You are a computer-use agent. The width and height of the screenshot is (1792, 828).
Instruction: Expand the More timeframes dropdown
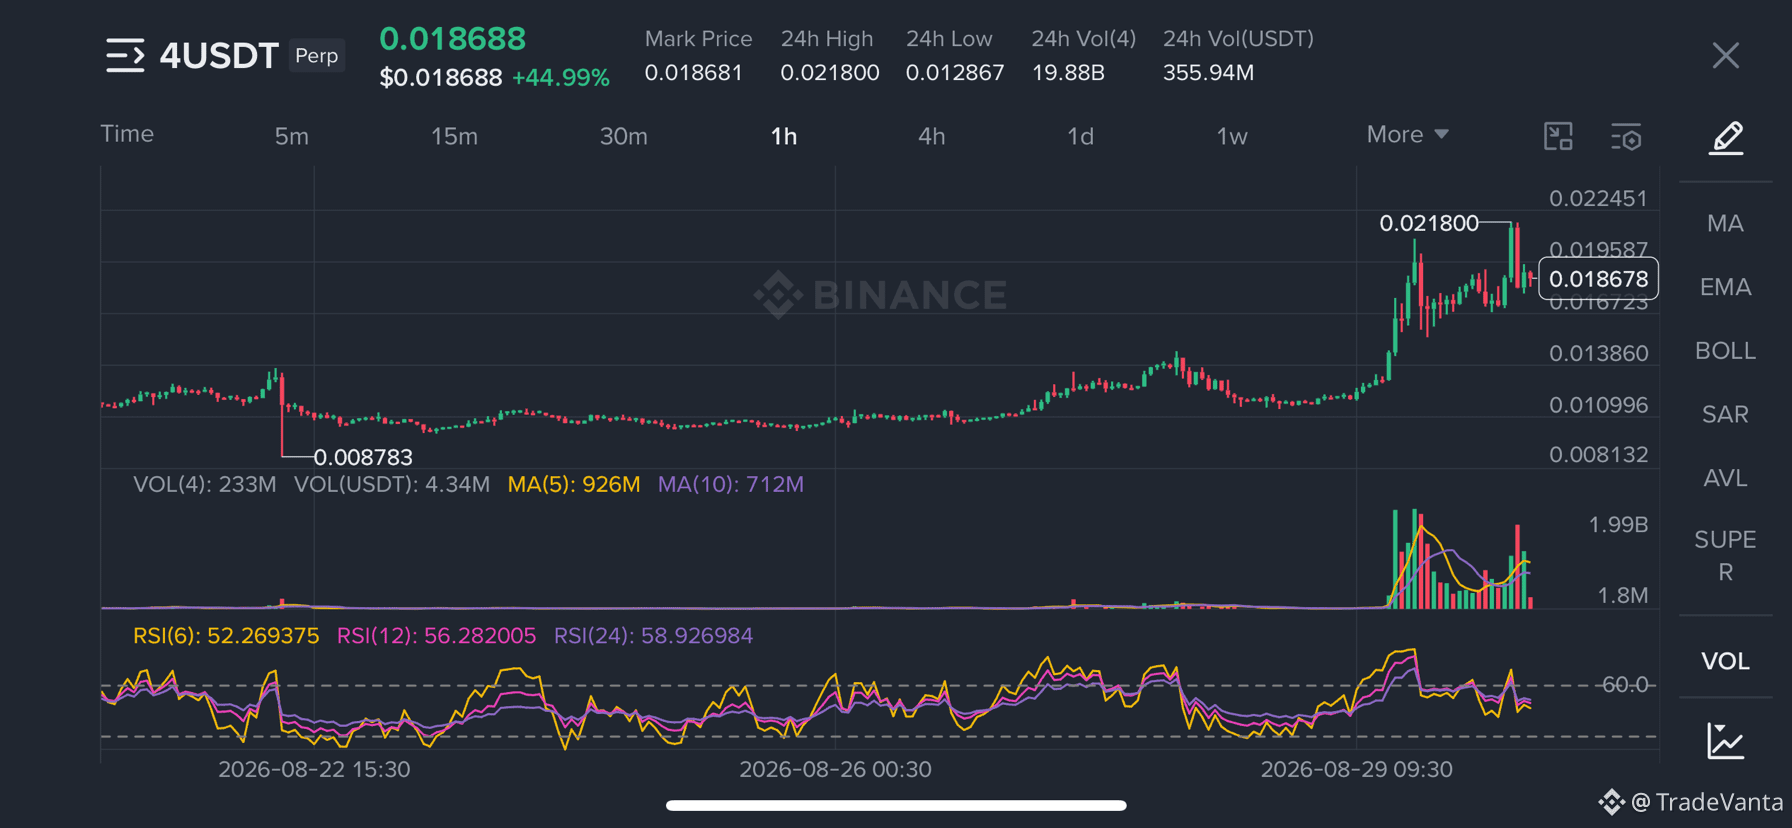pyautogui.click(x=1407, y=134)
